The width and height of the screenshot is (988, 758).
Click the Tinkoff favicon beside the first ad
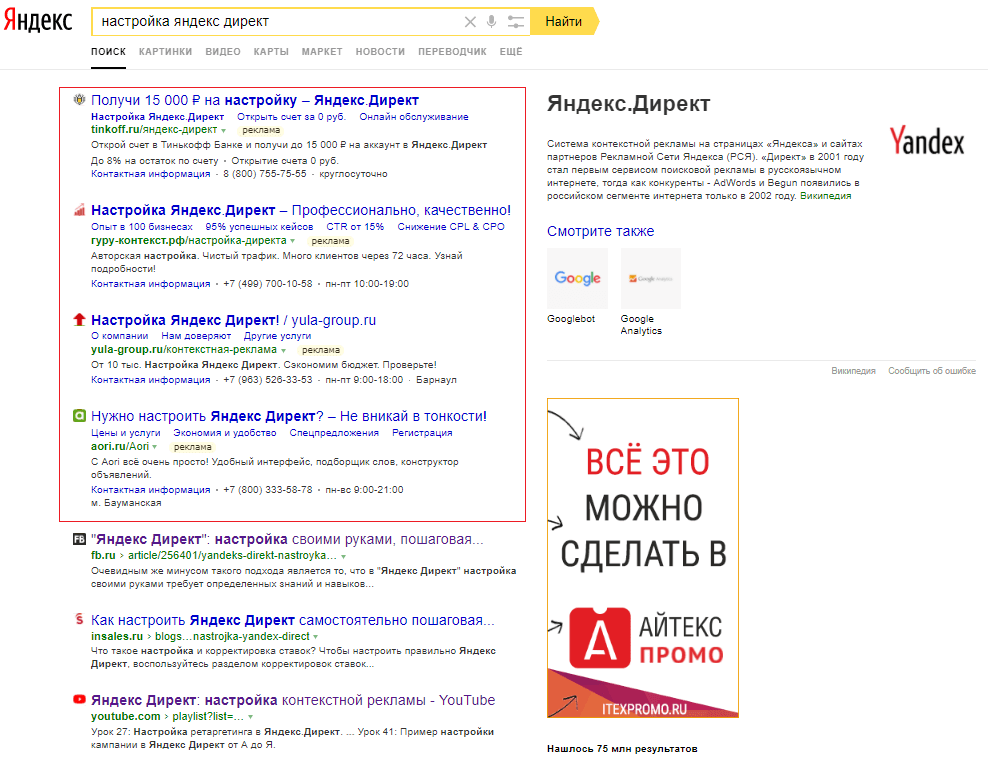[79, 99]
